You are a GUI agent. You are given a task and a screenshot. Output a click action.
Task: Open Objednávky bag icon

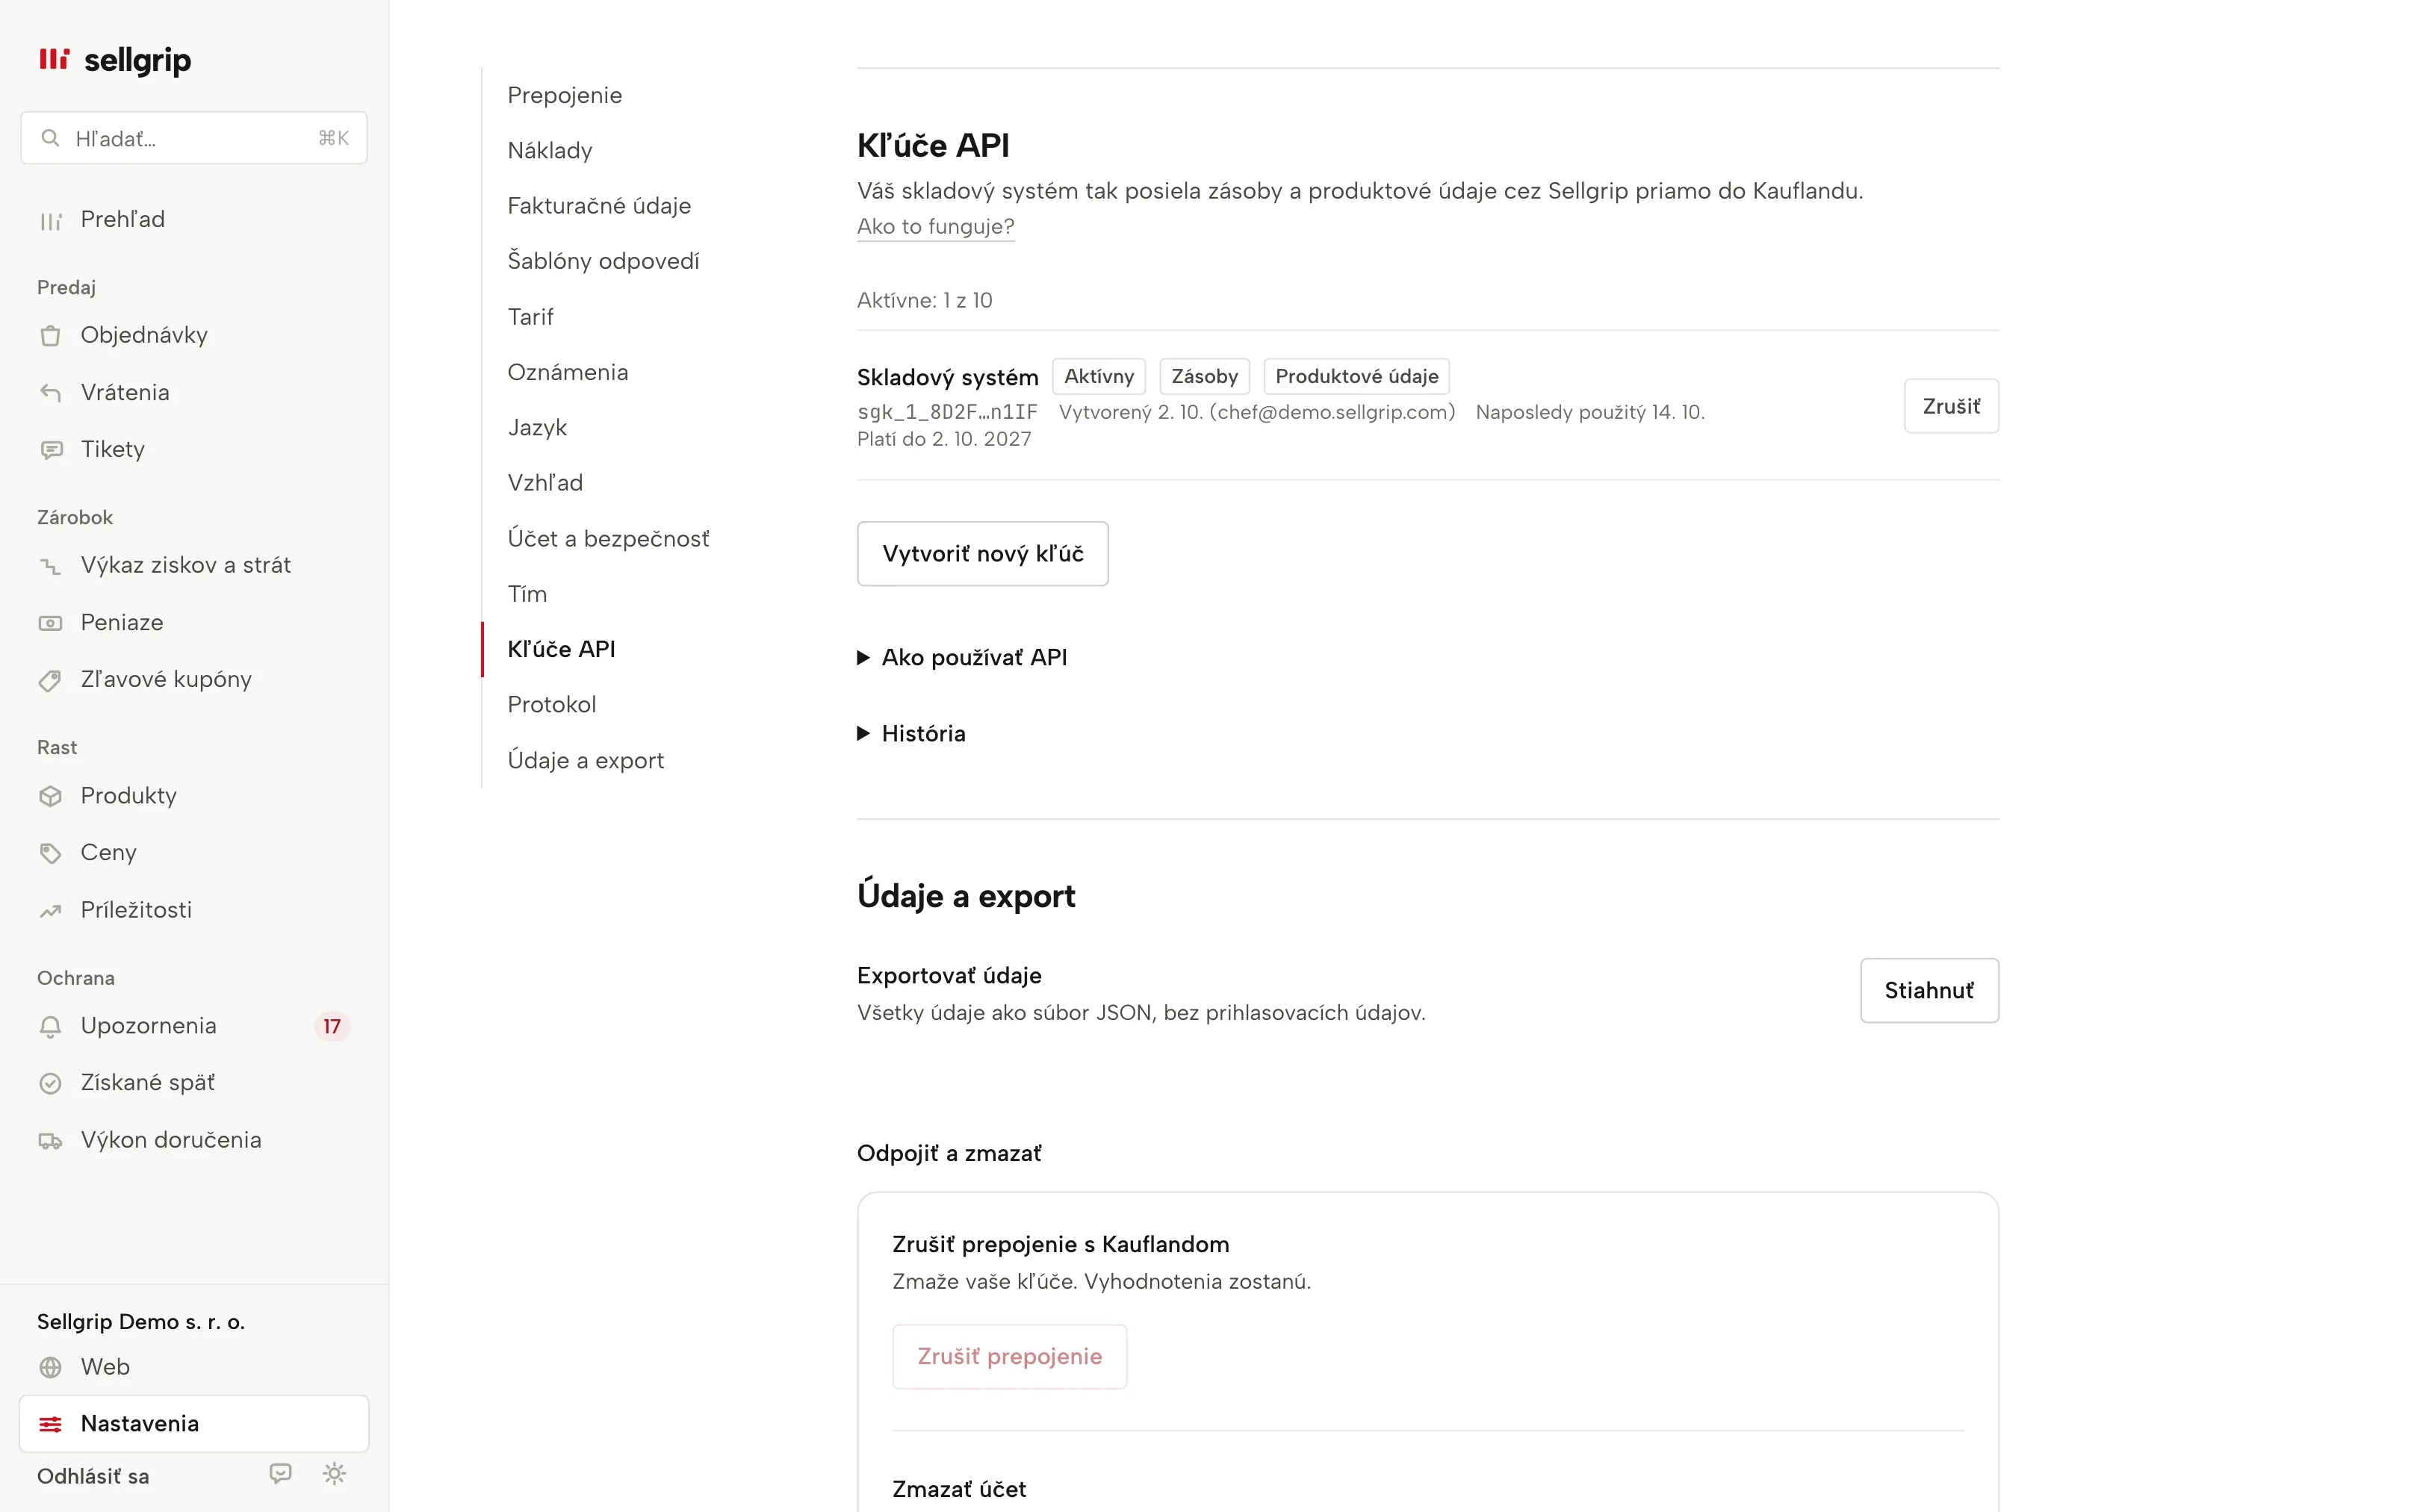[x=50, y=336]
